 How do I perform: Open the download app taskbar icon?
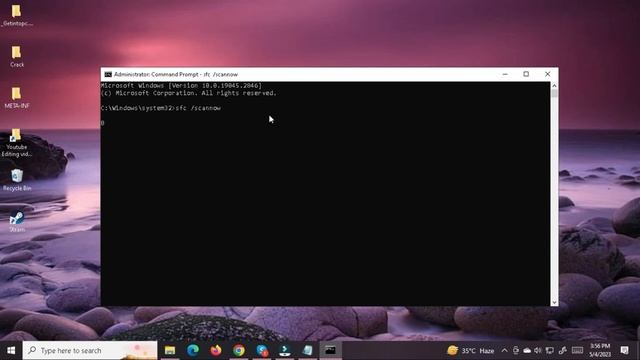click(285, 350)
